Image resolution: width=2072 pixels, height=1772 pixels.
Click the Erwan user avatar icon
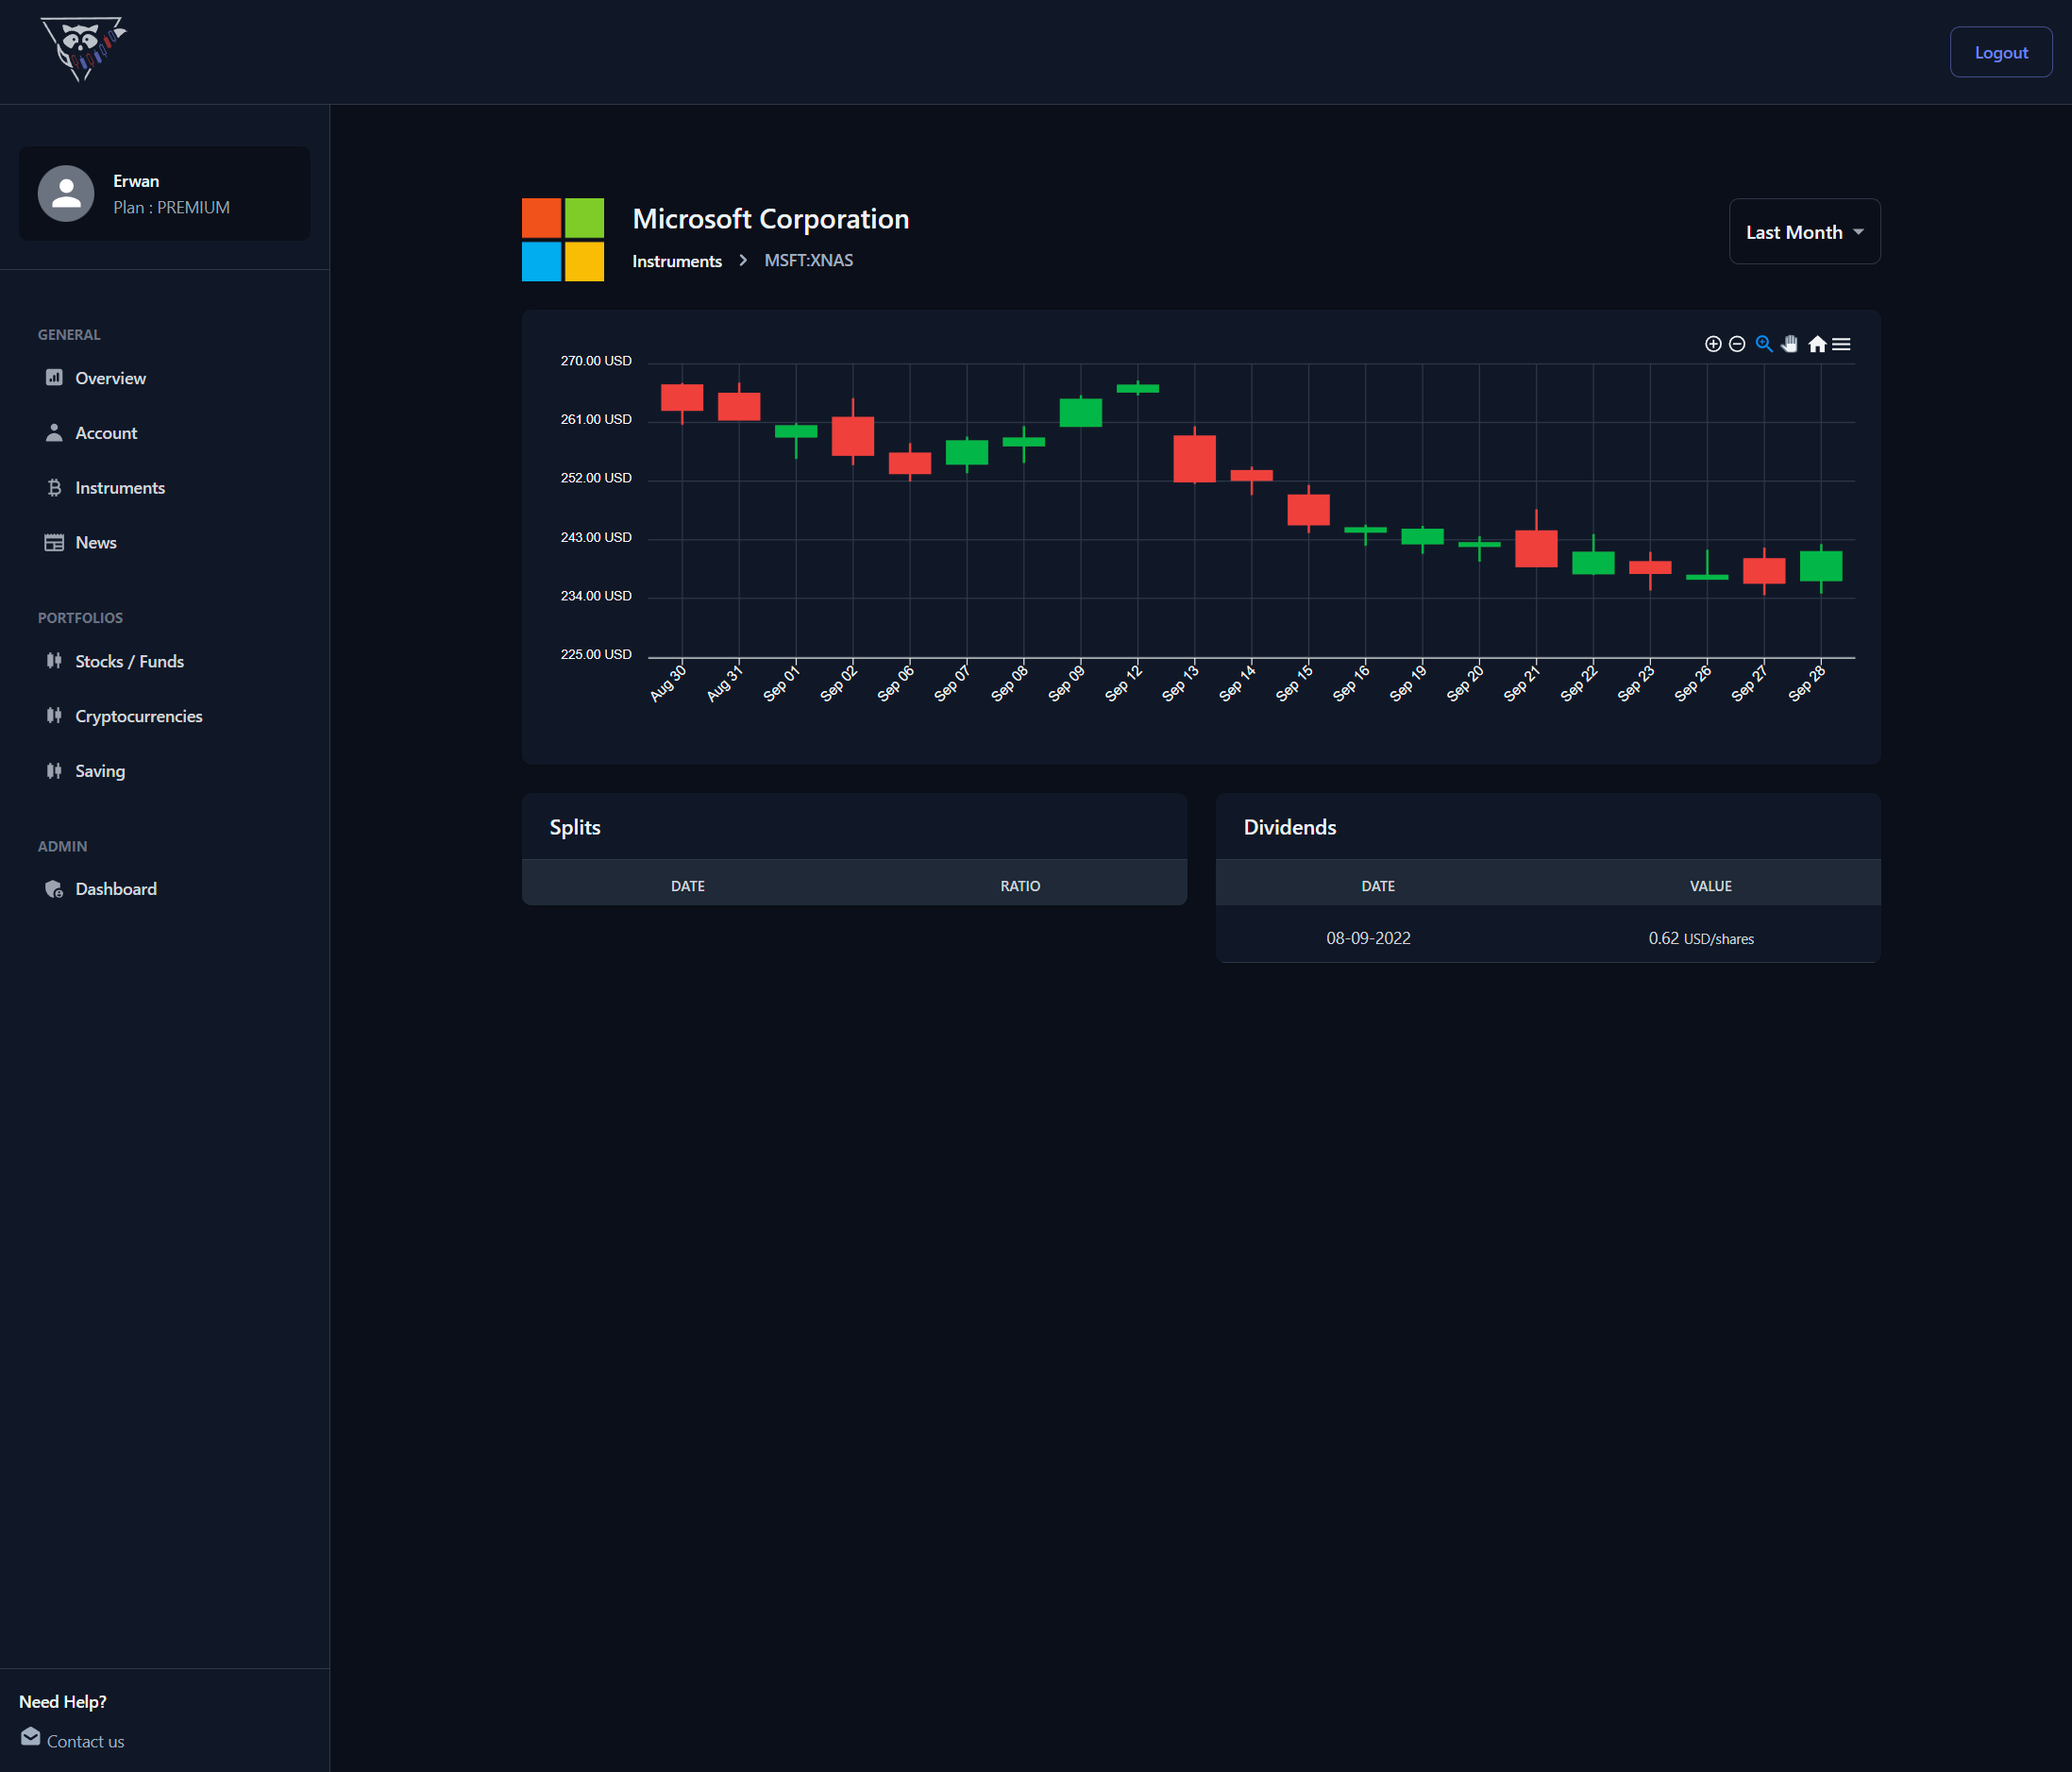point(66,193)
